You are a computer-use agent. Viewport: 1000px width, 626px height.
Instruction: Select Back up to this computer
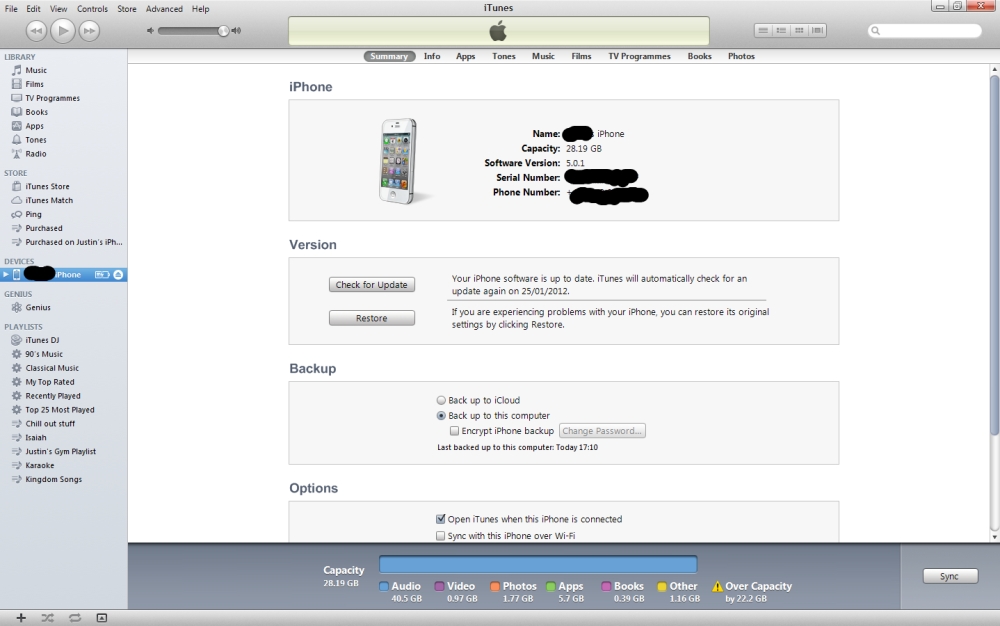pos(441,416)
